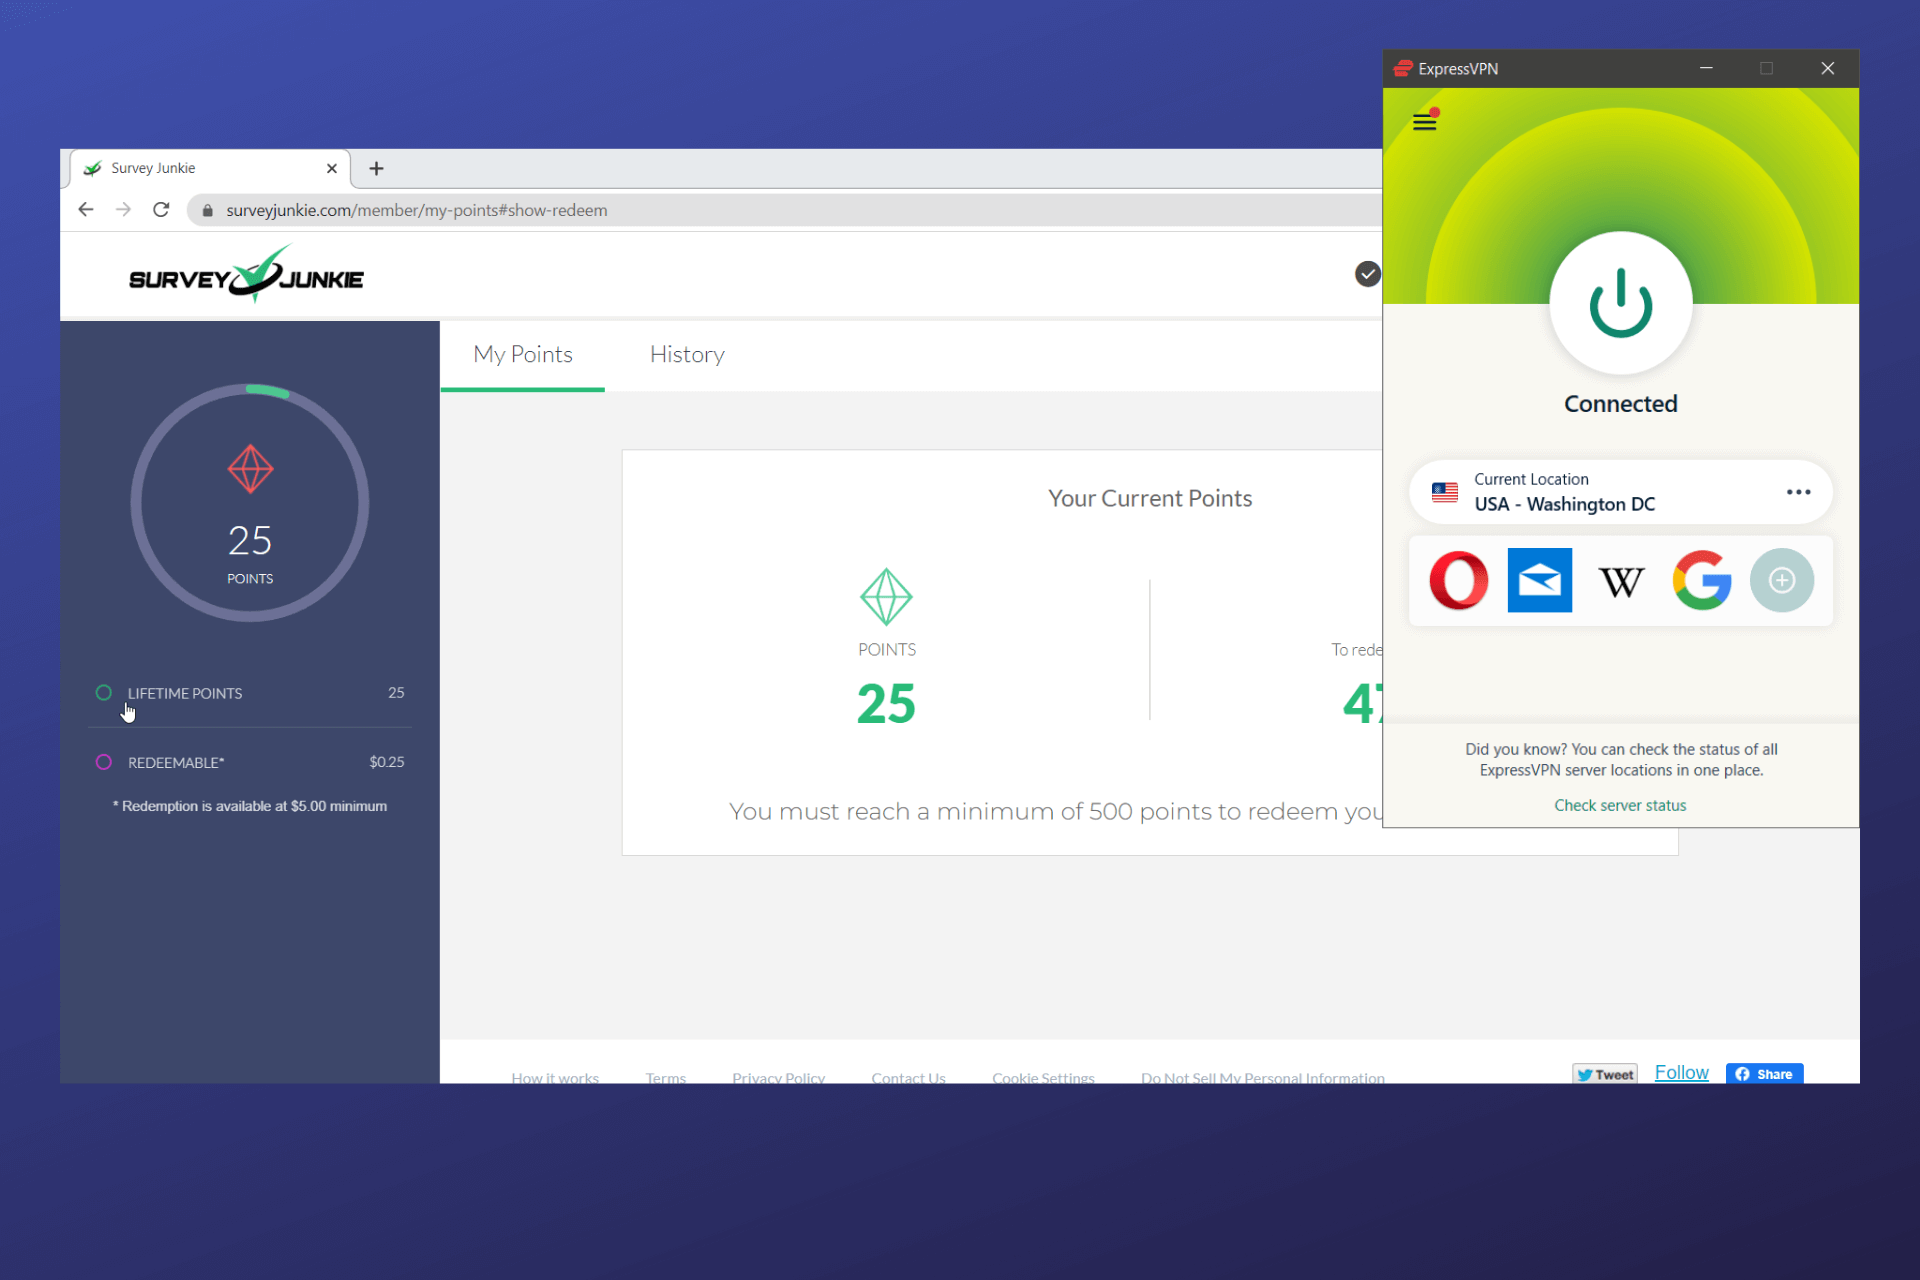The width and height of the screenshot is (1920, 1280).
Task: Open the Privacy Policy footer link
Action: tap(778, 1077)
